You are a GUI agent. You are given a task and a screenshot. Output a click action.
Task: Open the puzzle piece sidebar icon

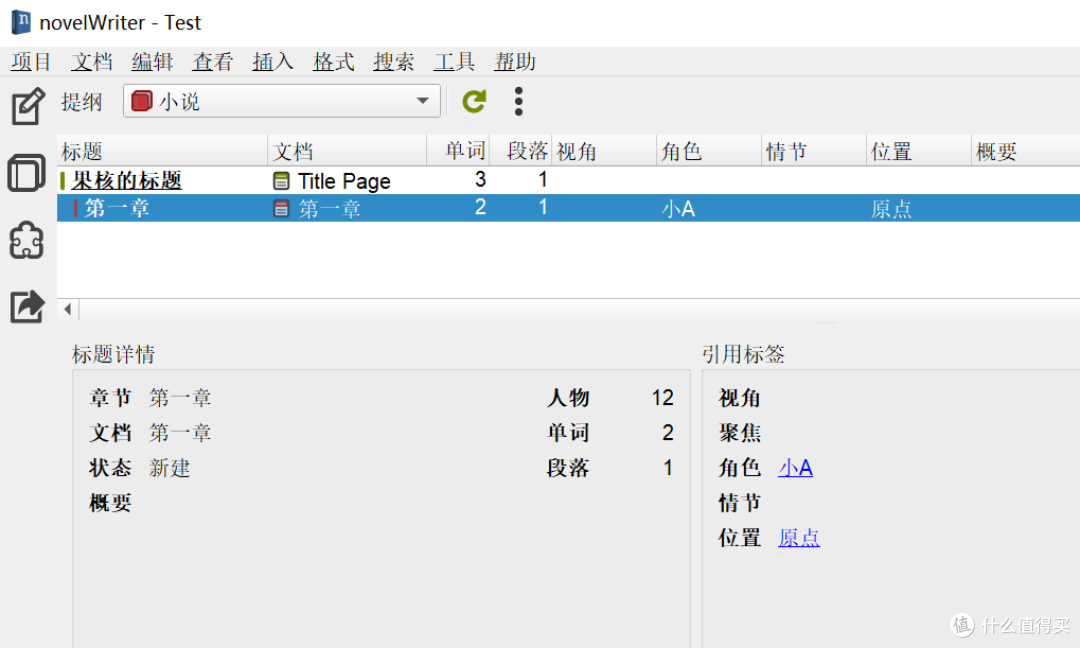pos(27,240)
